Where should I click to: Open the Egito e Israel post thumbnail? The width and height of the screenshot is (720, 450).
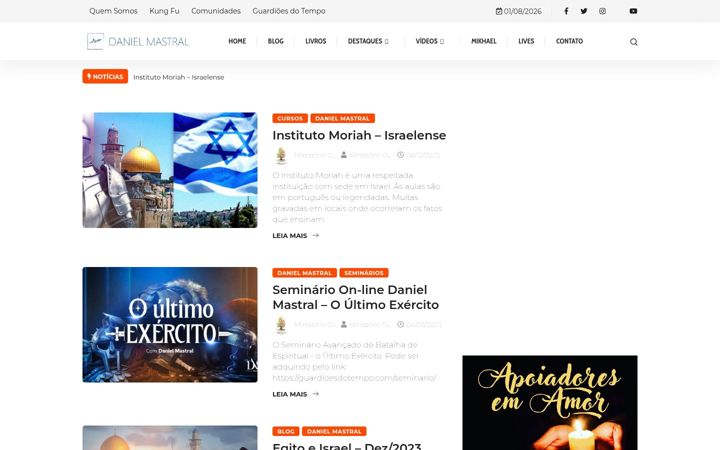click(x=170, y=438)
